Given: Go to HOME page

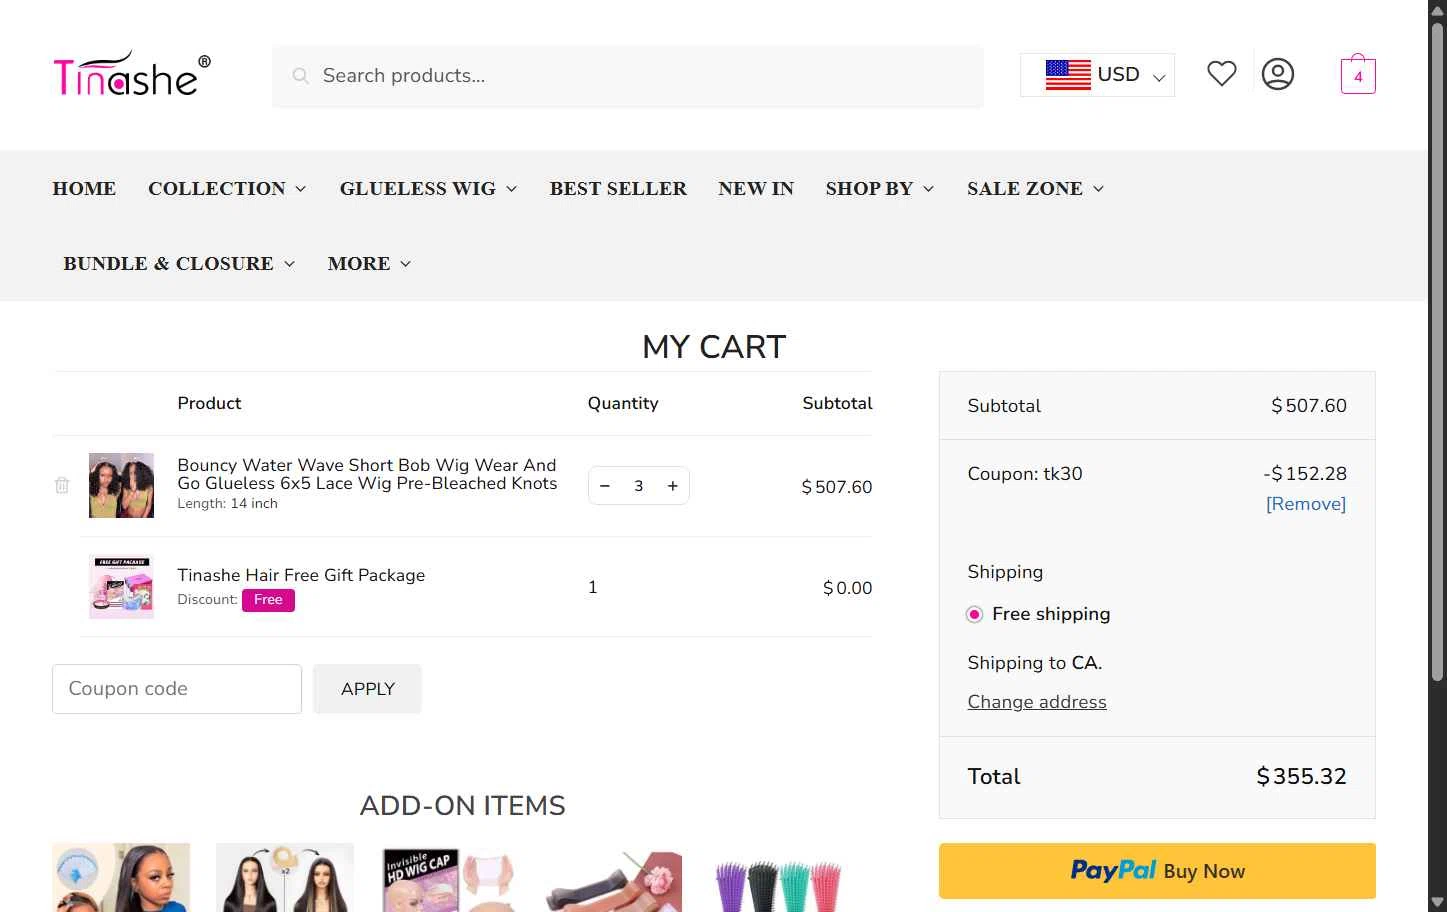Looking at the screenshot, I should [84, 189].
